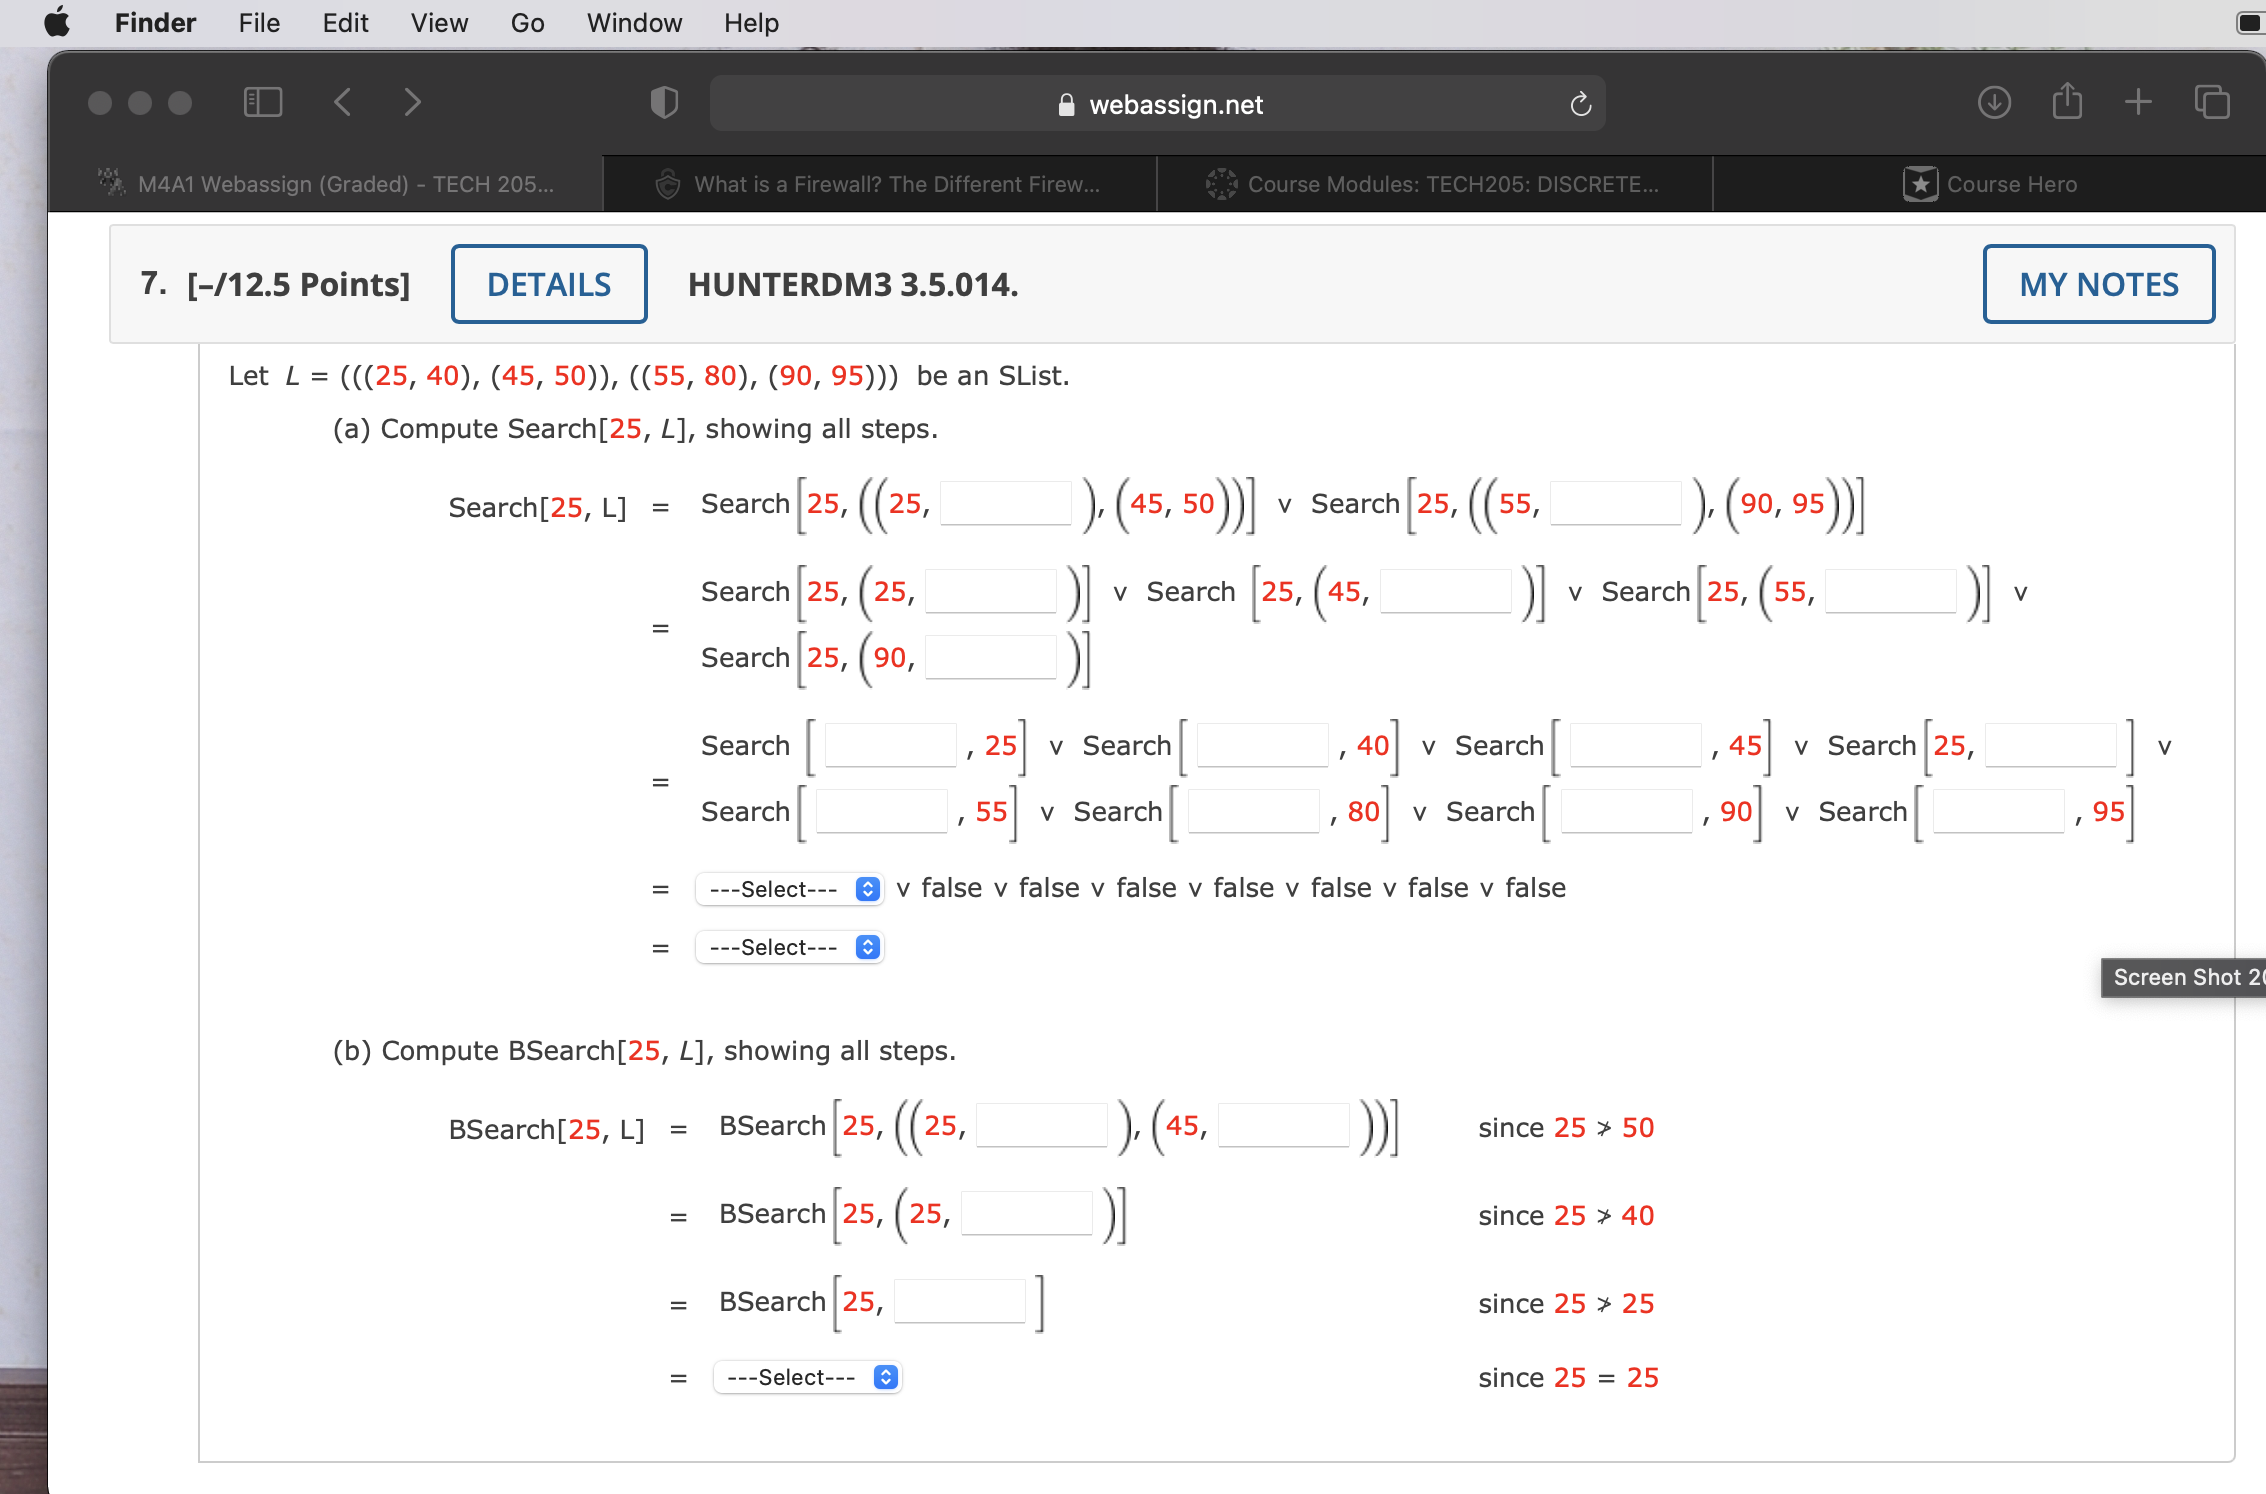
Task: Click the answer box next to BSearch[25,
Action: click(958, 1299)
